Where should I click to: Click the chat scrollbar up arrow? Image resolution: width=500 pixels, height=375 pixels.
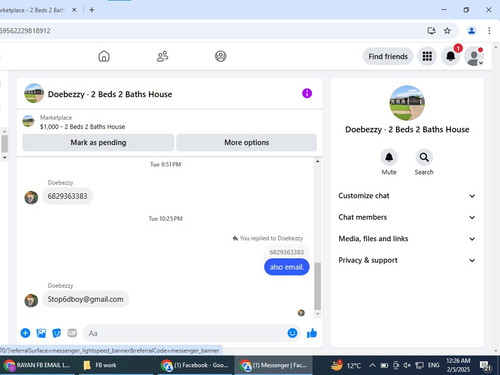317,161
